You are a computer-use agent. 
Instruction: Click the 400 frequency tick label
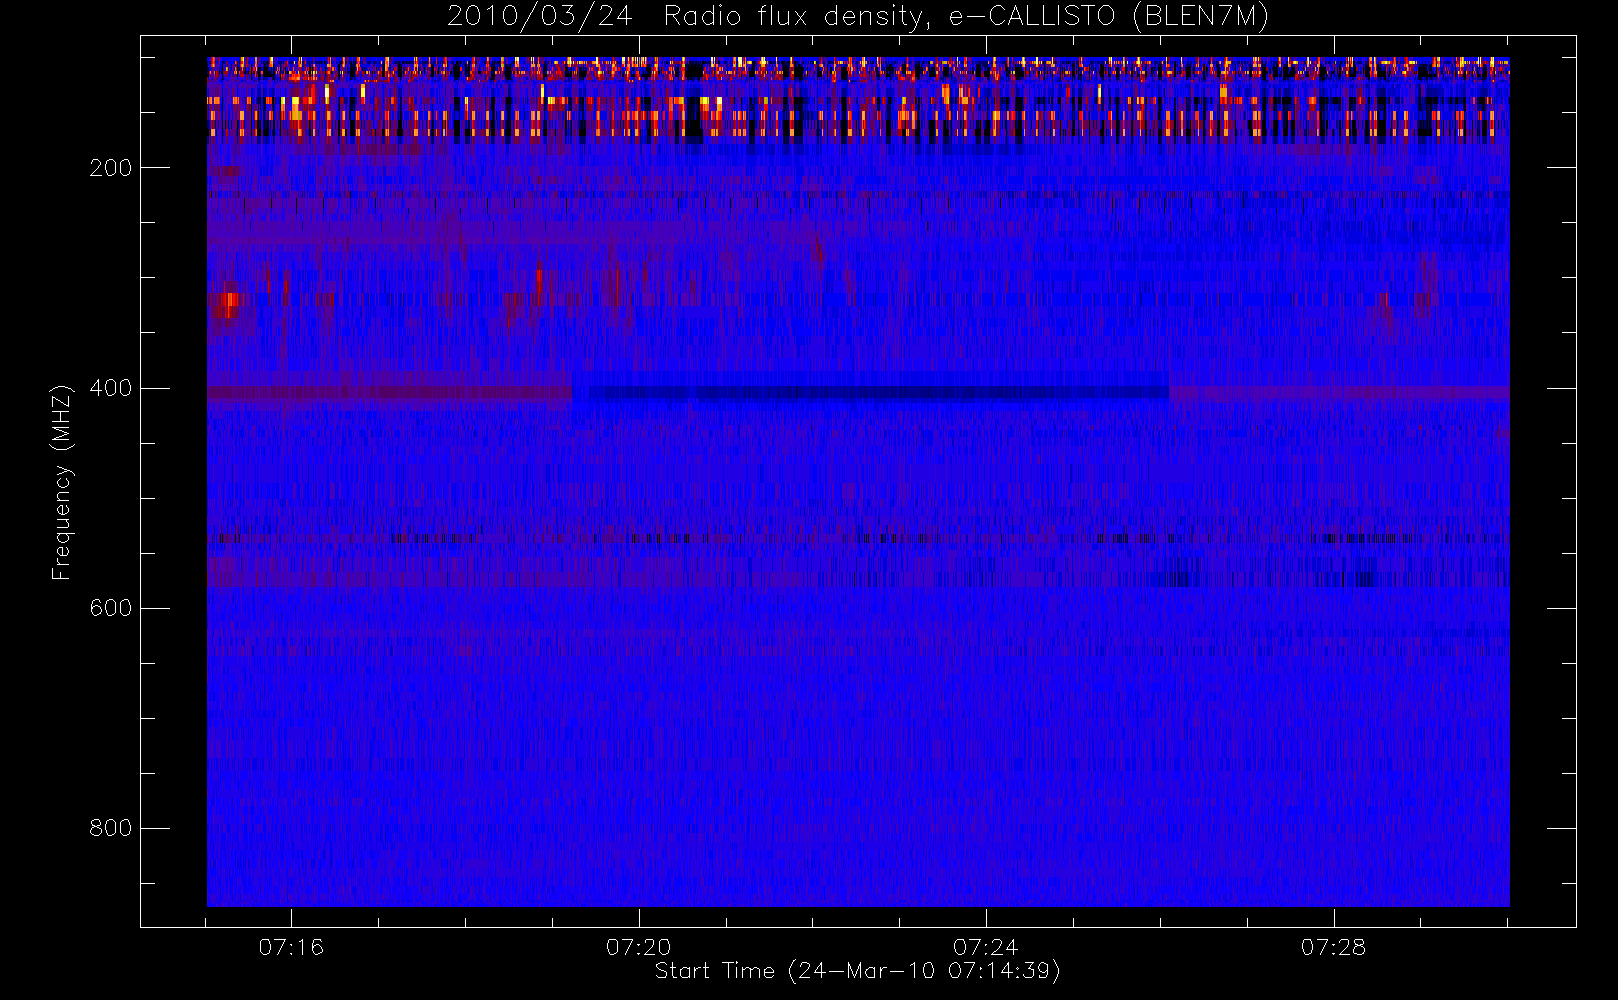pyautogui.click(x=111, y=388)
